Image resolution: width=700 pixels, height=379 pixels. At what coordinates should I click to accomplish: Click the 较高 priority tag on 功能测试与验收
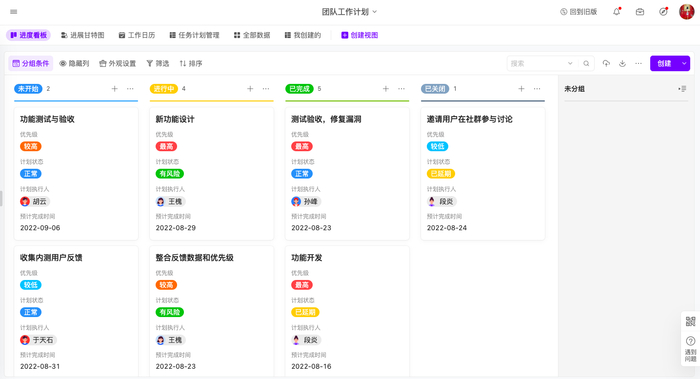click(30, 146)
